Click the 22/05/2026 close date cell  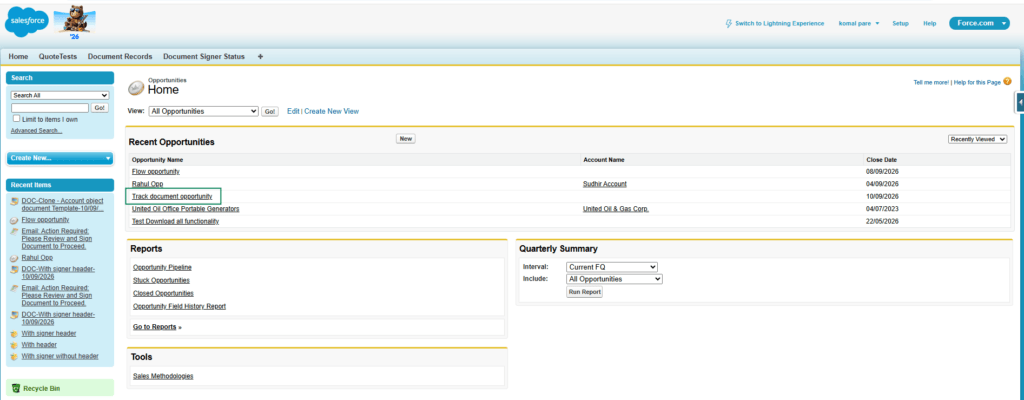click(x=880, y=222)
